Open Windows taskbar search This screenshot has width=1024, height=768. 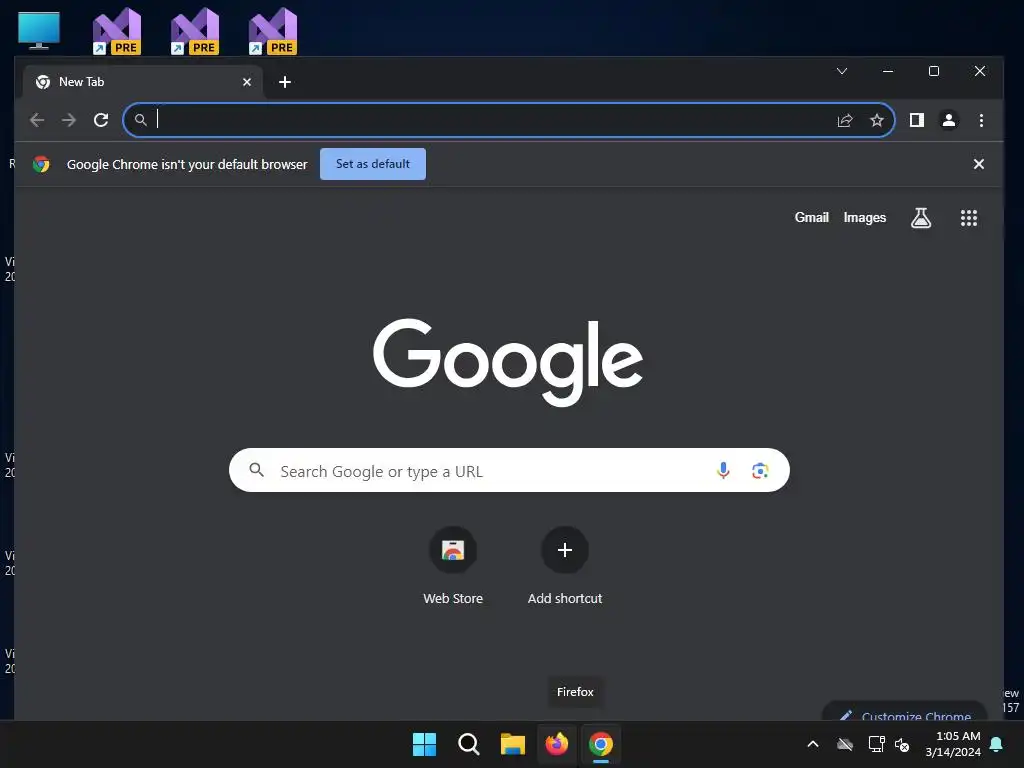pos(468,744)
